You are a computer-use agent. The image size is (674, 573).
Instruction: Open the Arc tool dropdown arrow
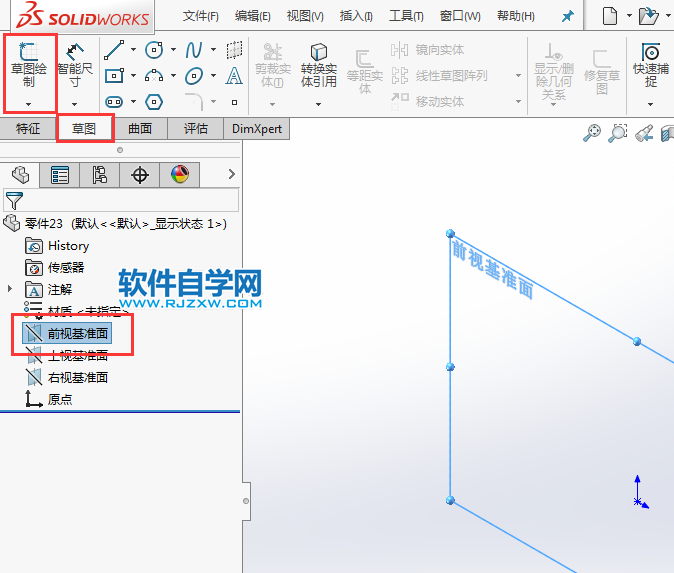pyautogui.click(x=173, y=76)
